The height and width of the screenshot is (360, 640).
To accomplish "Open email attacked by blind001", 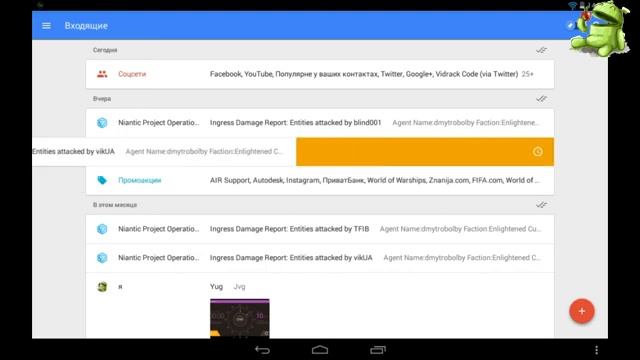I will tap(320, 122).
